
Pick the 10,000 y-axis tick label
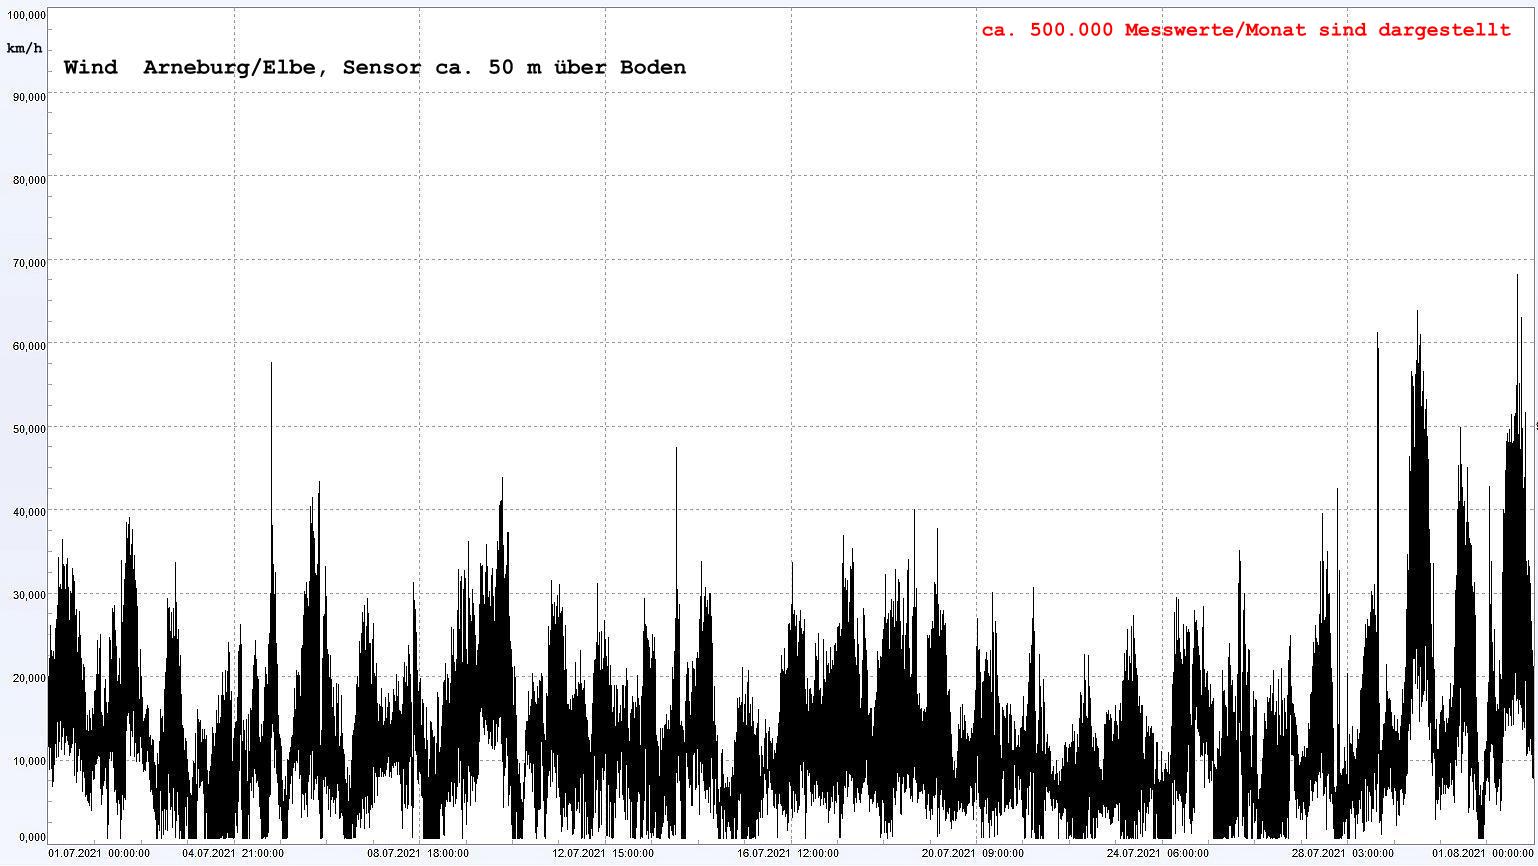point(27,761)
